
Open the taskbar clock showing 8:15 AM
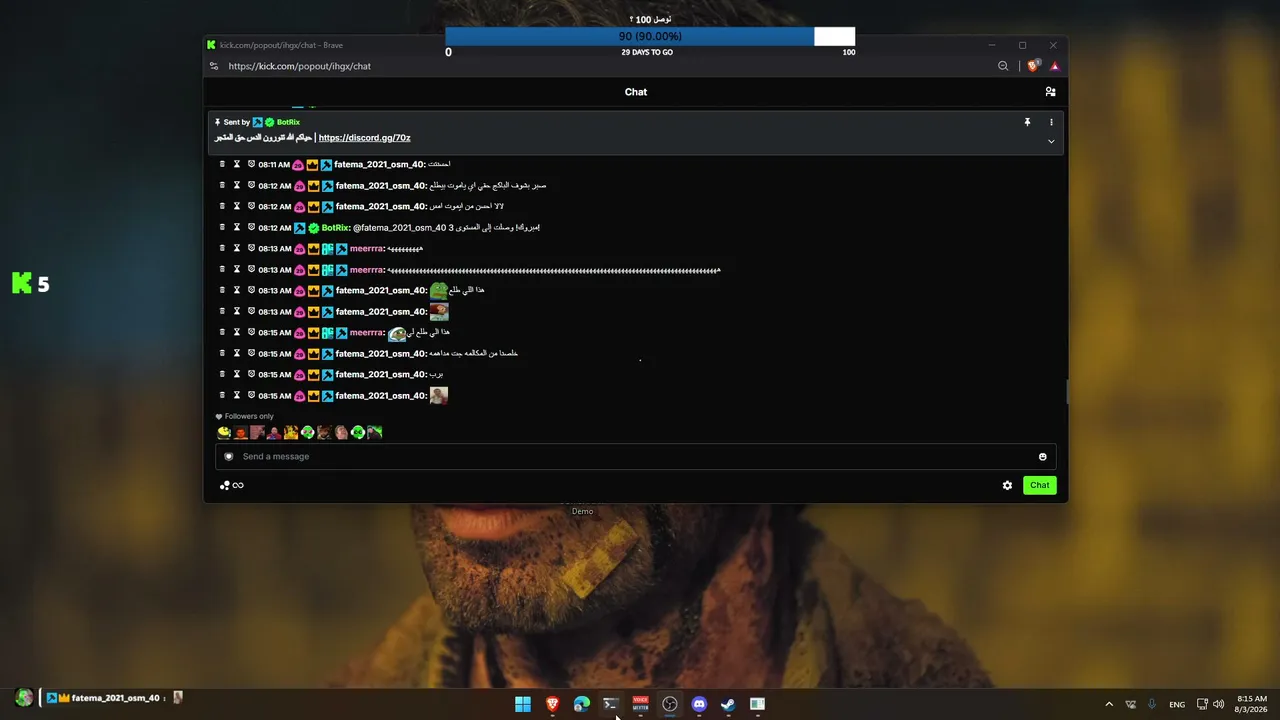pyautogui.click(x=1252, y=704)
